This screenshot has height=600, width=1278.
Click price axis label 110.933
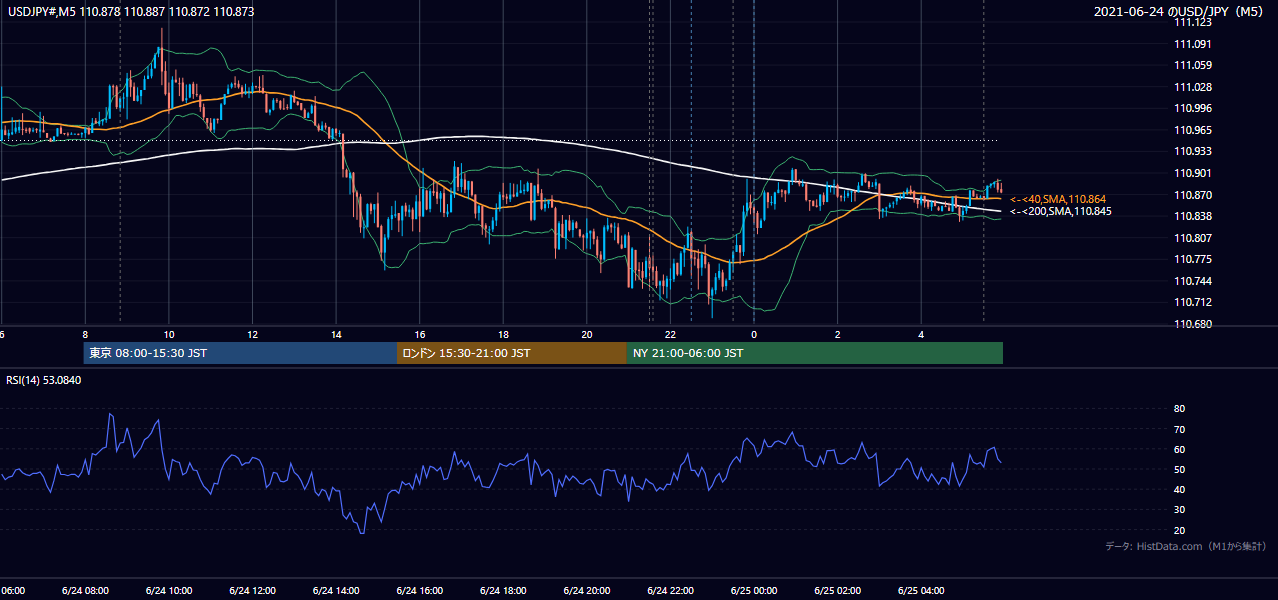point(1193,151)
